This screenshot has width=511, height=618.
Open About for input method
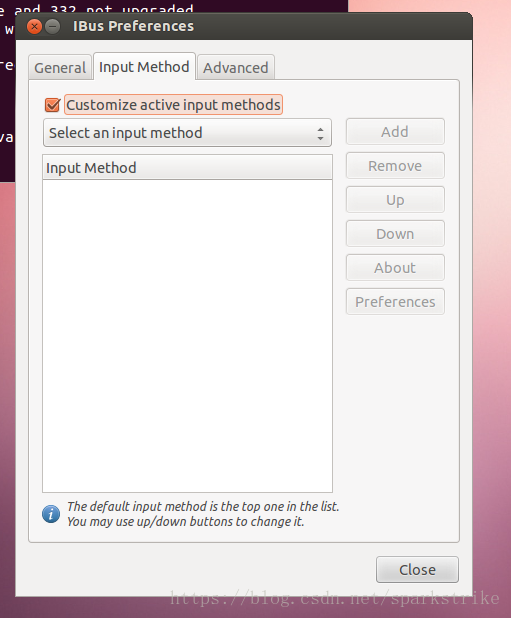[x=395, y=268]
